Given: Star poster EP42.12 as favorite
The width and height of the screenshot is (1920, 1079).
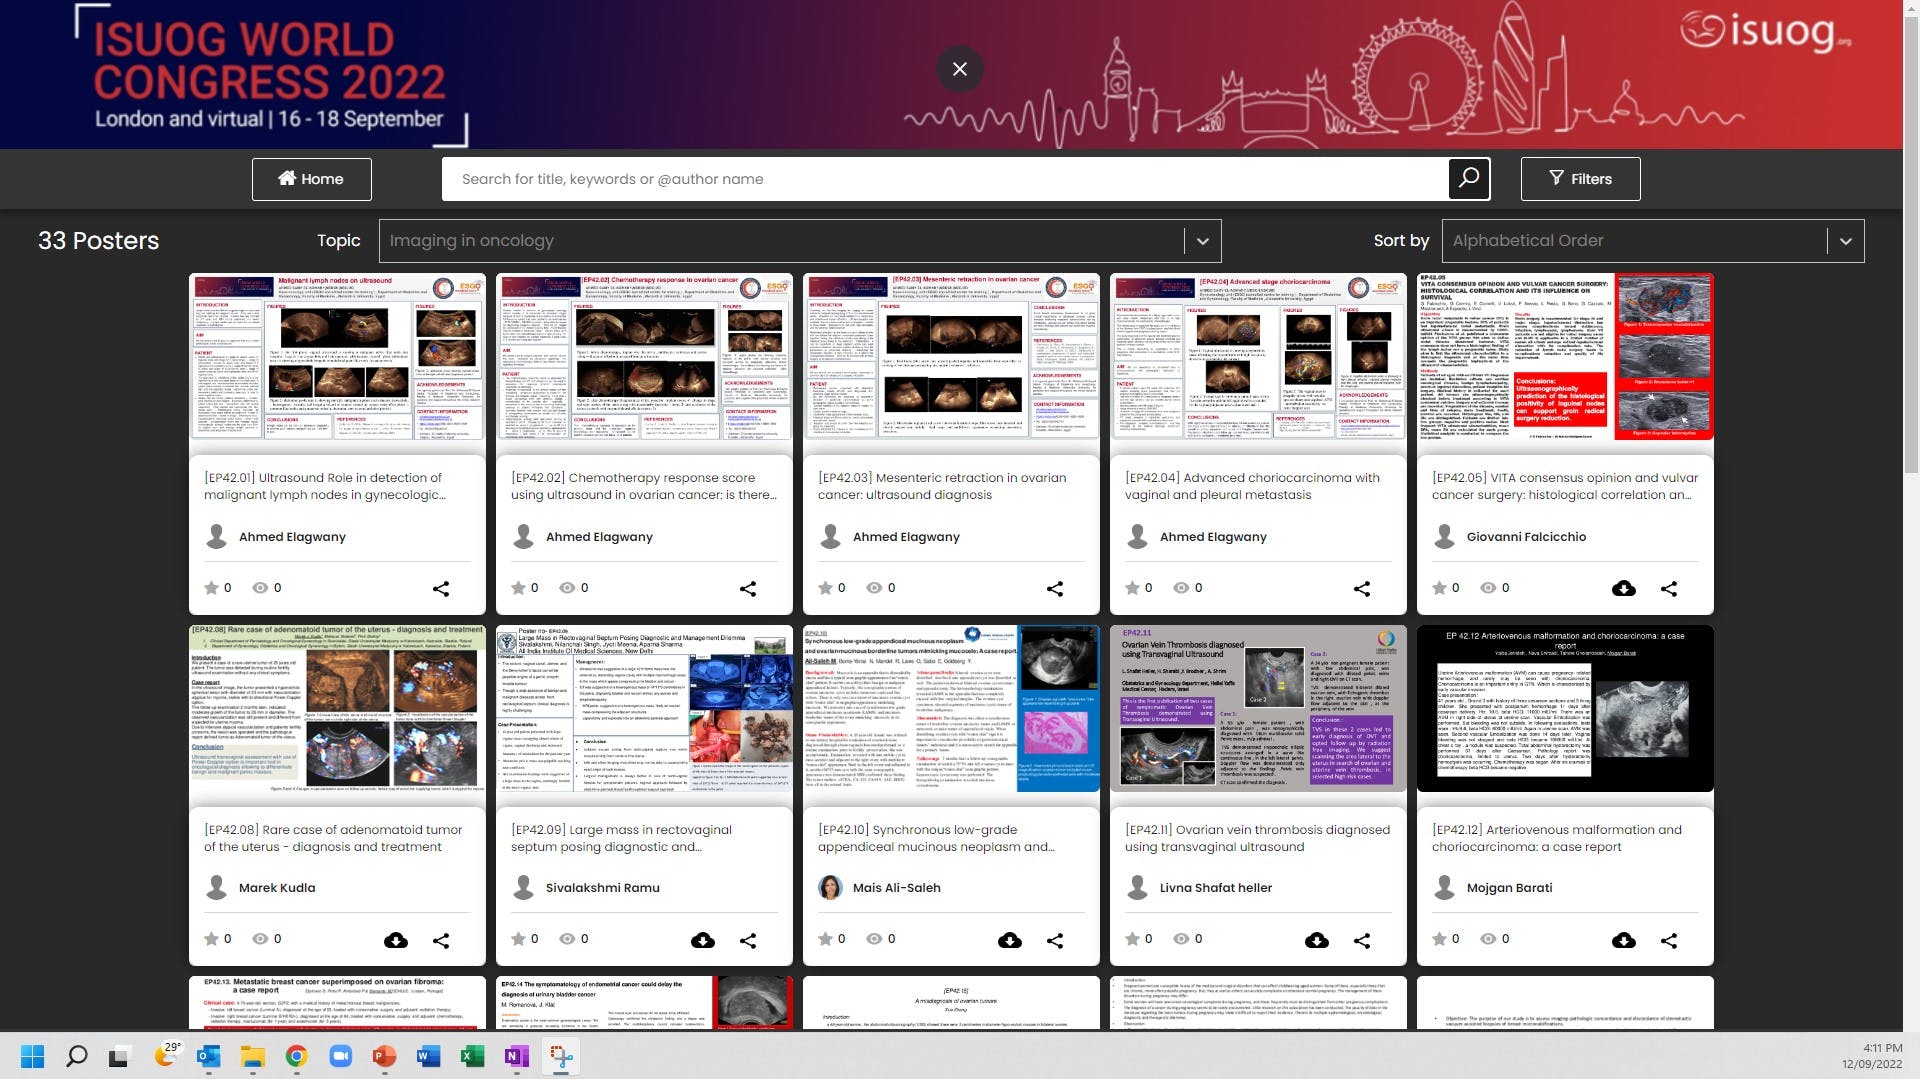Looking at the screenshot, I should tap(1439, 939).
